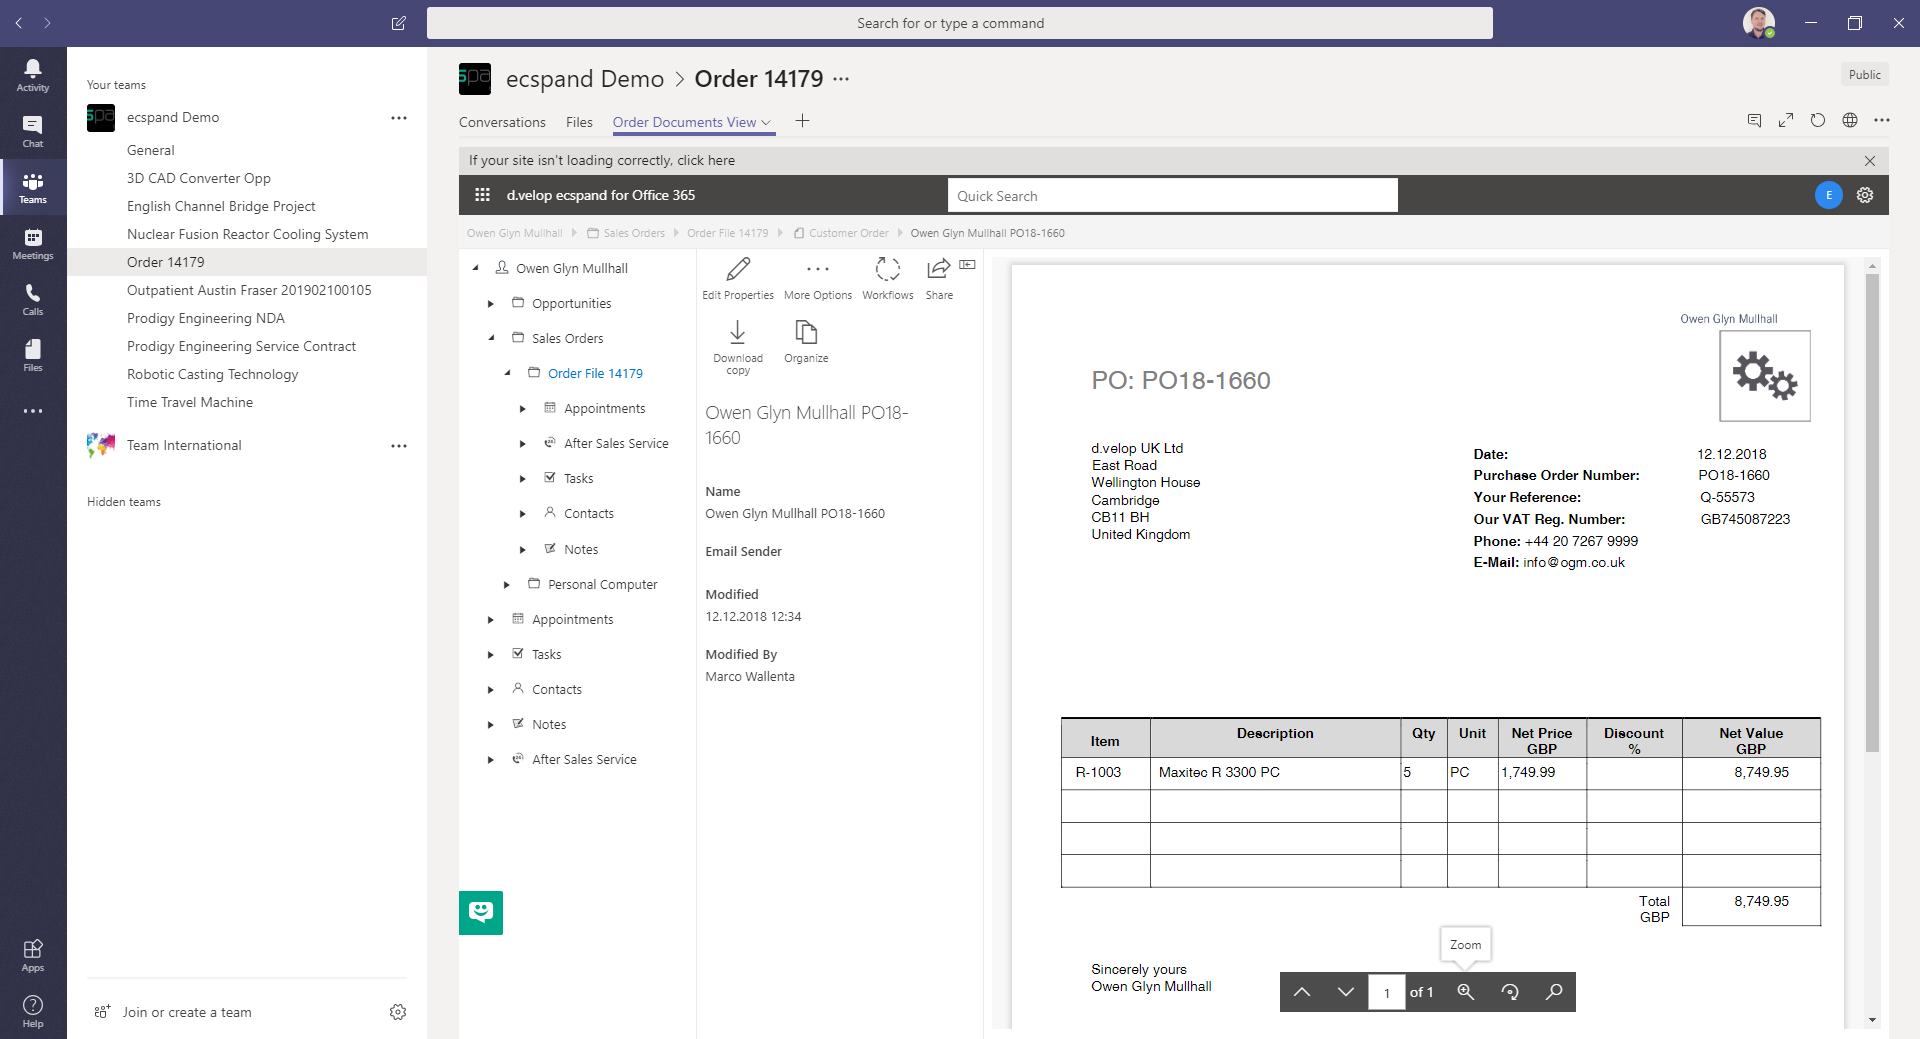Open Order Documents View tab dropdown
This screenshot has width=1920, height=1039.
(x=766, y=122)
